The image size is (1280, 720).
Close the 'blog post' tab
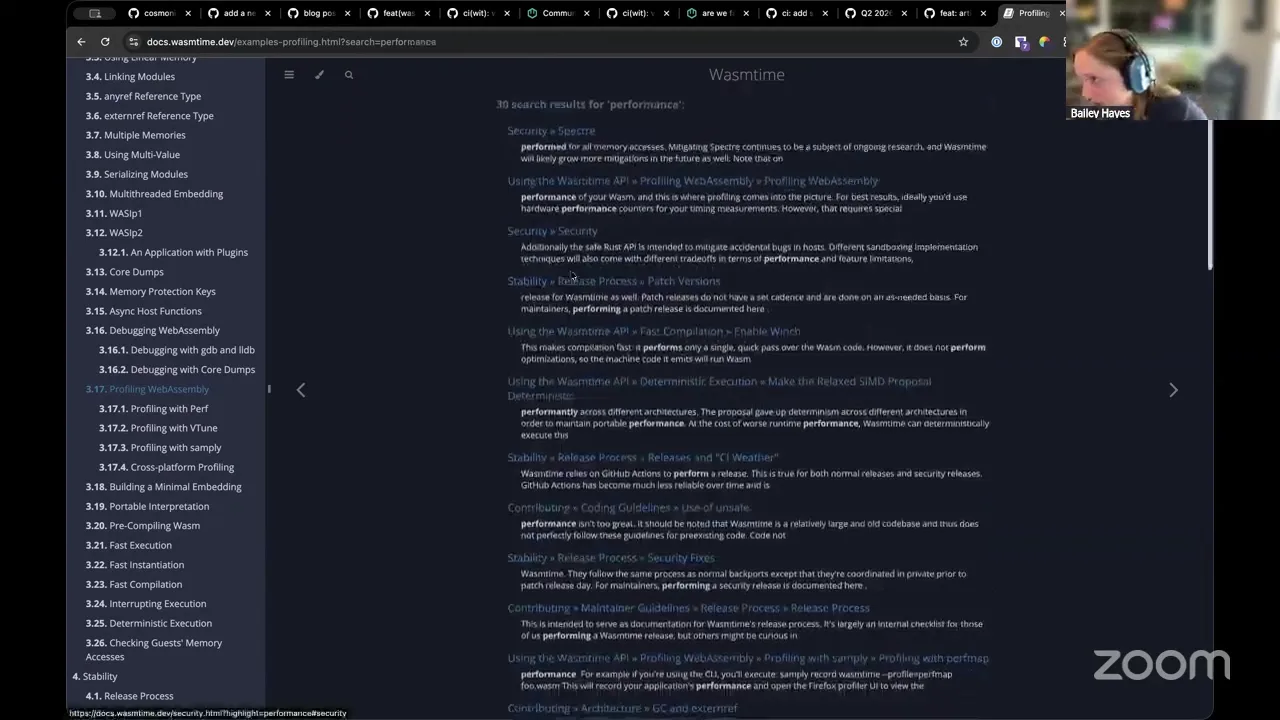347,13
